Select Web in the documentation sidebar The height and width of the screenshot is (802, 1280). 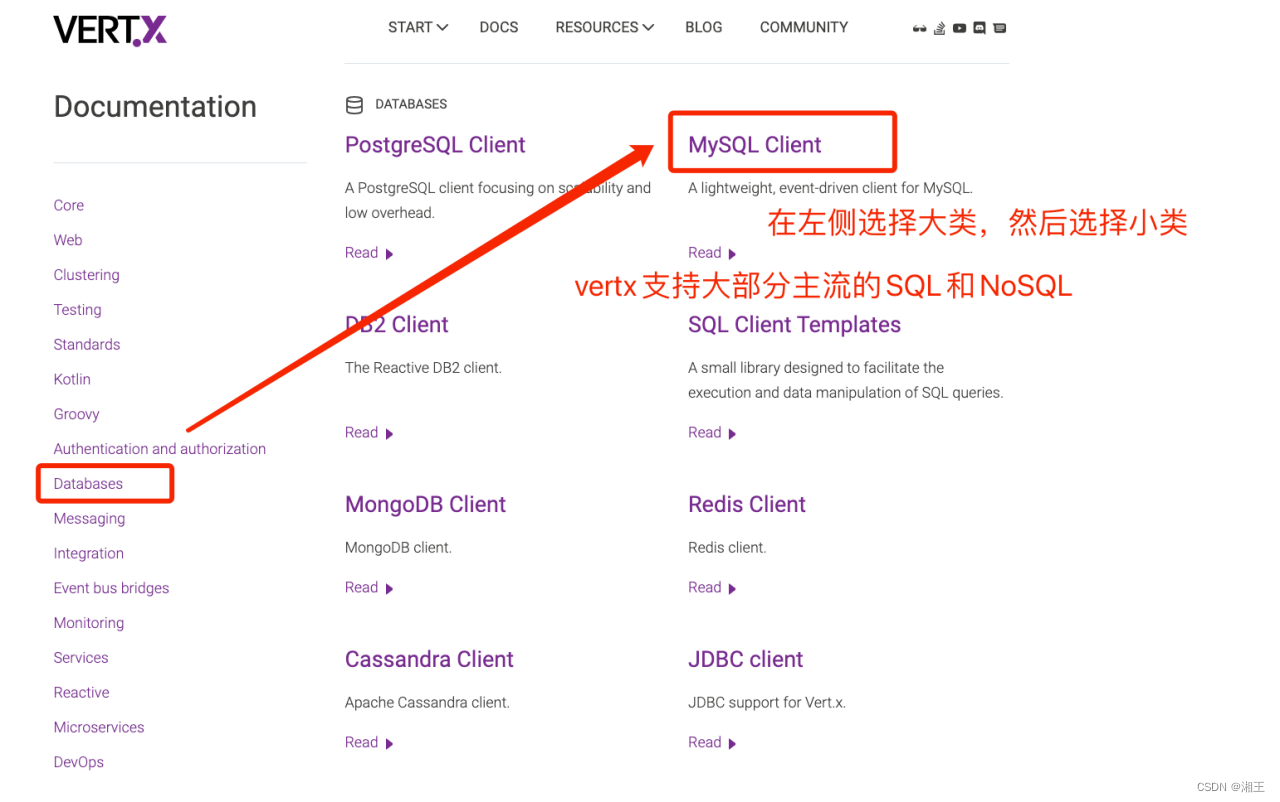(x=68, y=240)
